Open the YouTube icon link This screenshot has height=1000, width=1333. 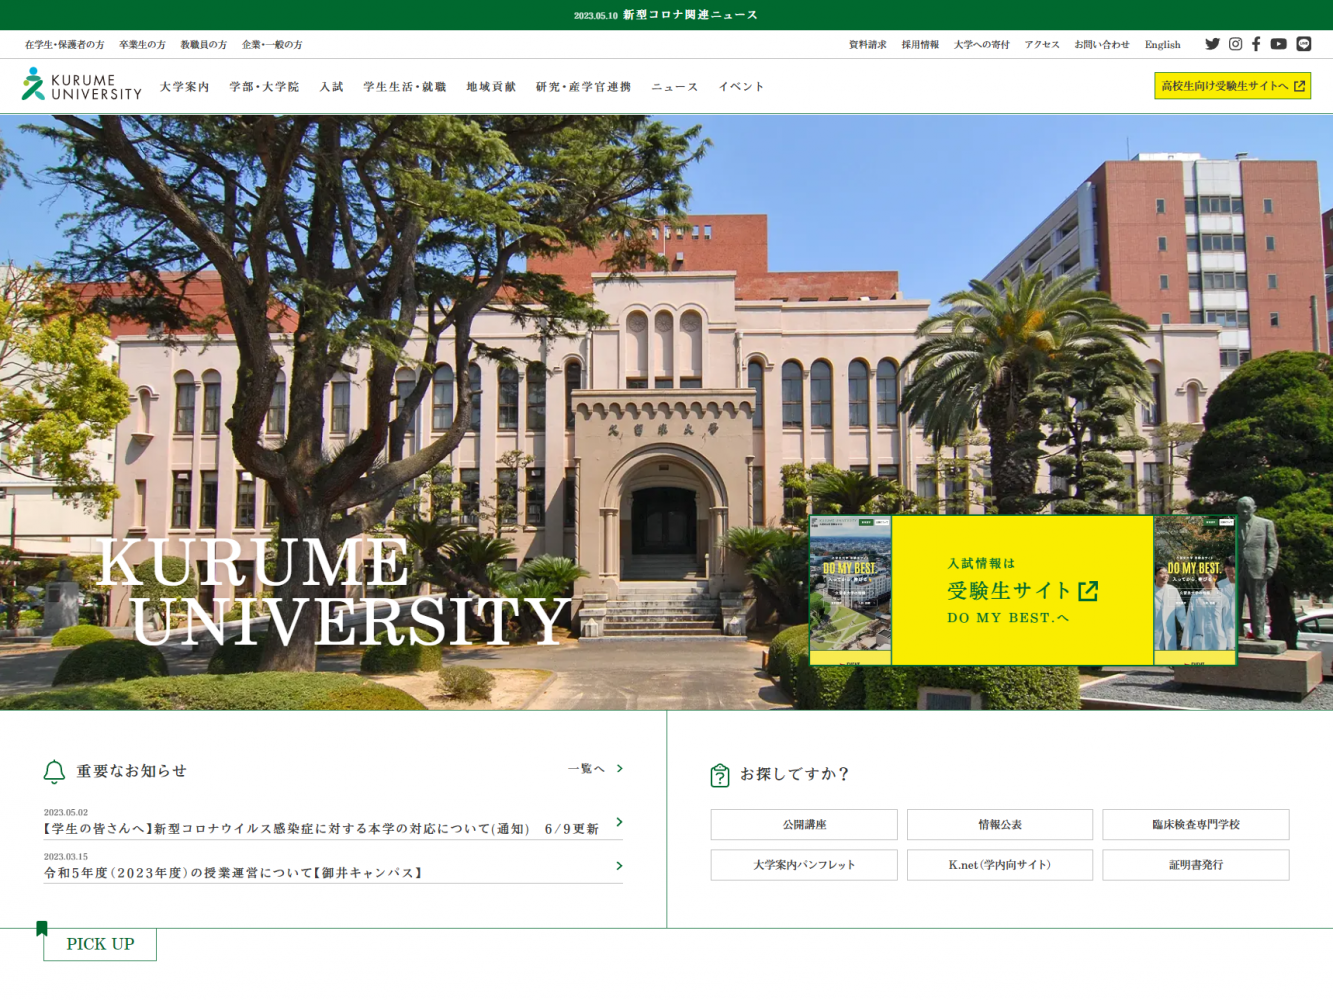[x=1278, y=44]
